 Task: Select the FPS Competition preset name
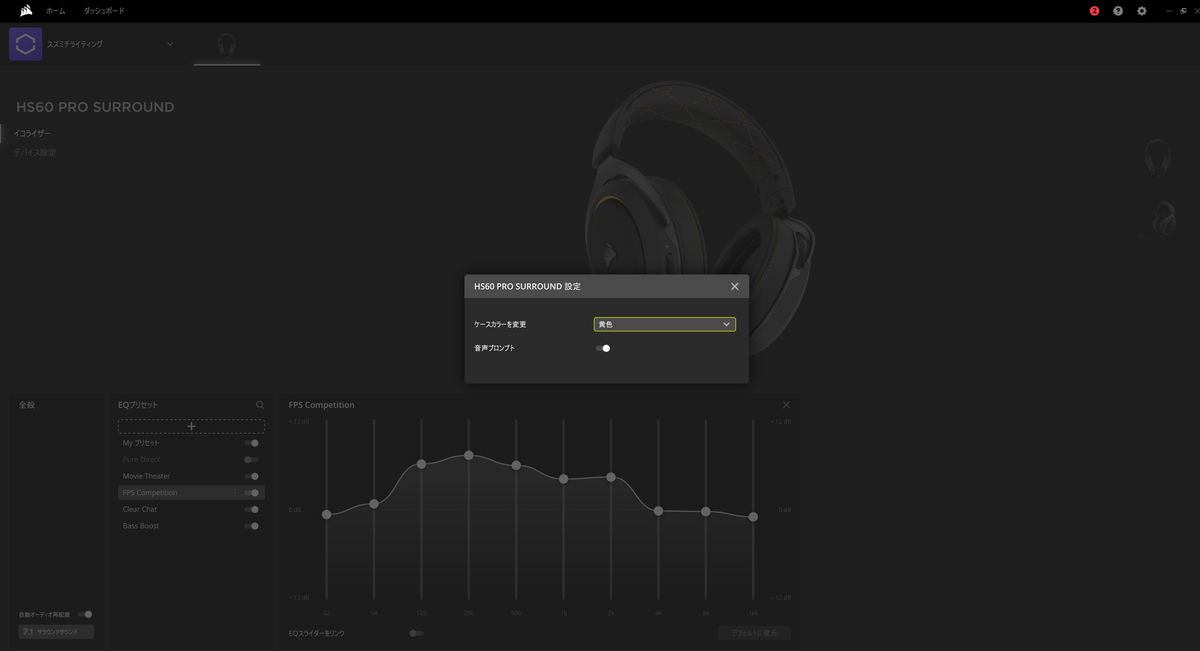(150, 493)
